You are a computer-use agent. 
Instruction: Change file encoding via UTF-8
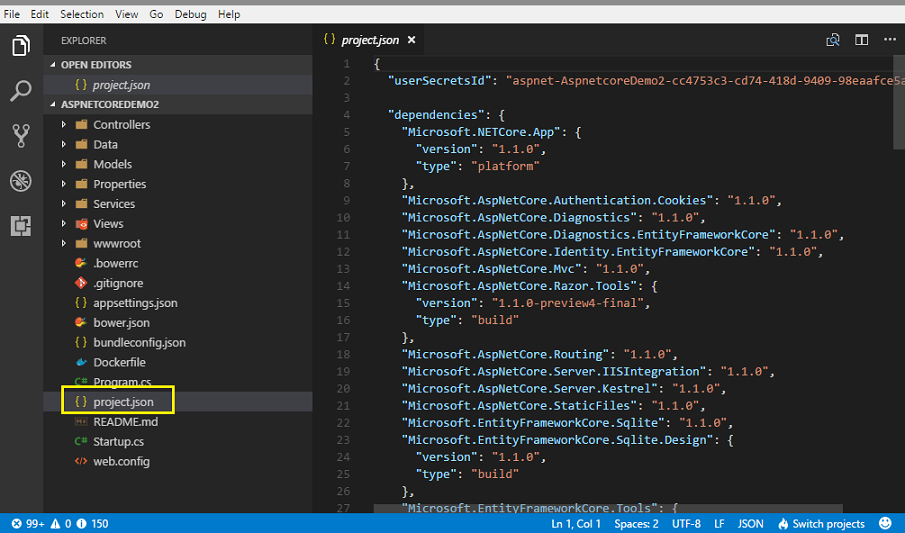click(686, 524)
